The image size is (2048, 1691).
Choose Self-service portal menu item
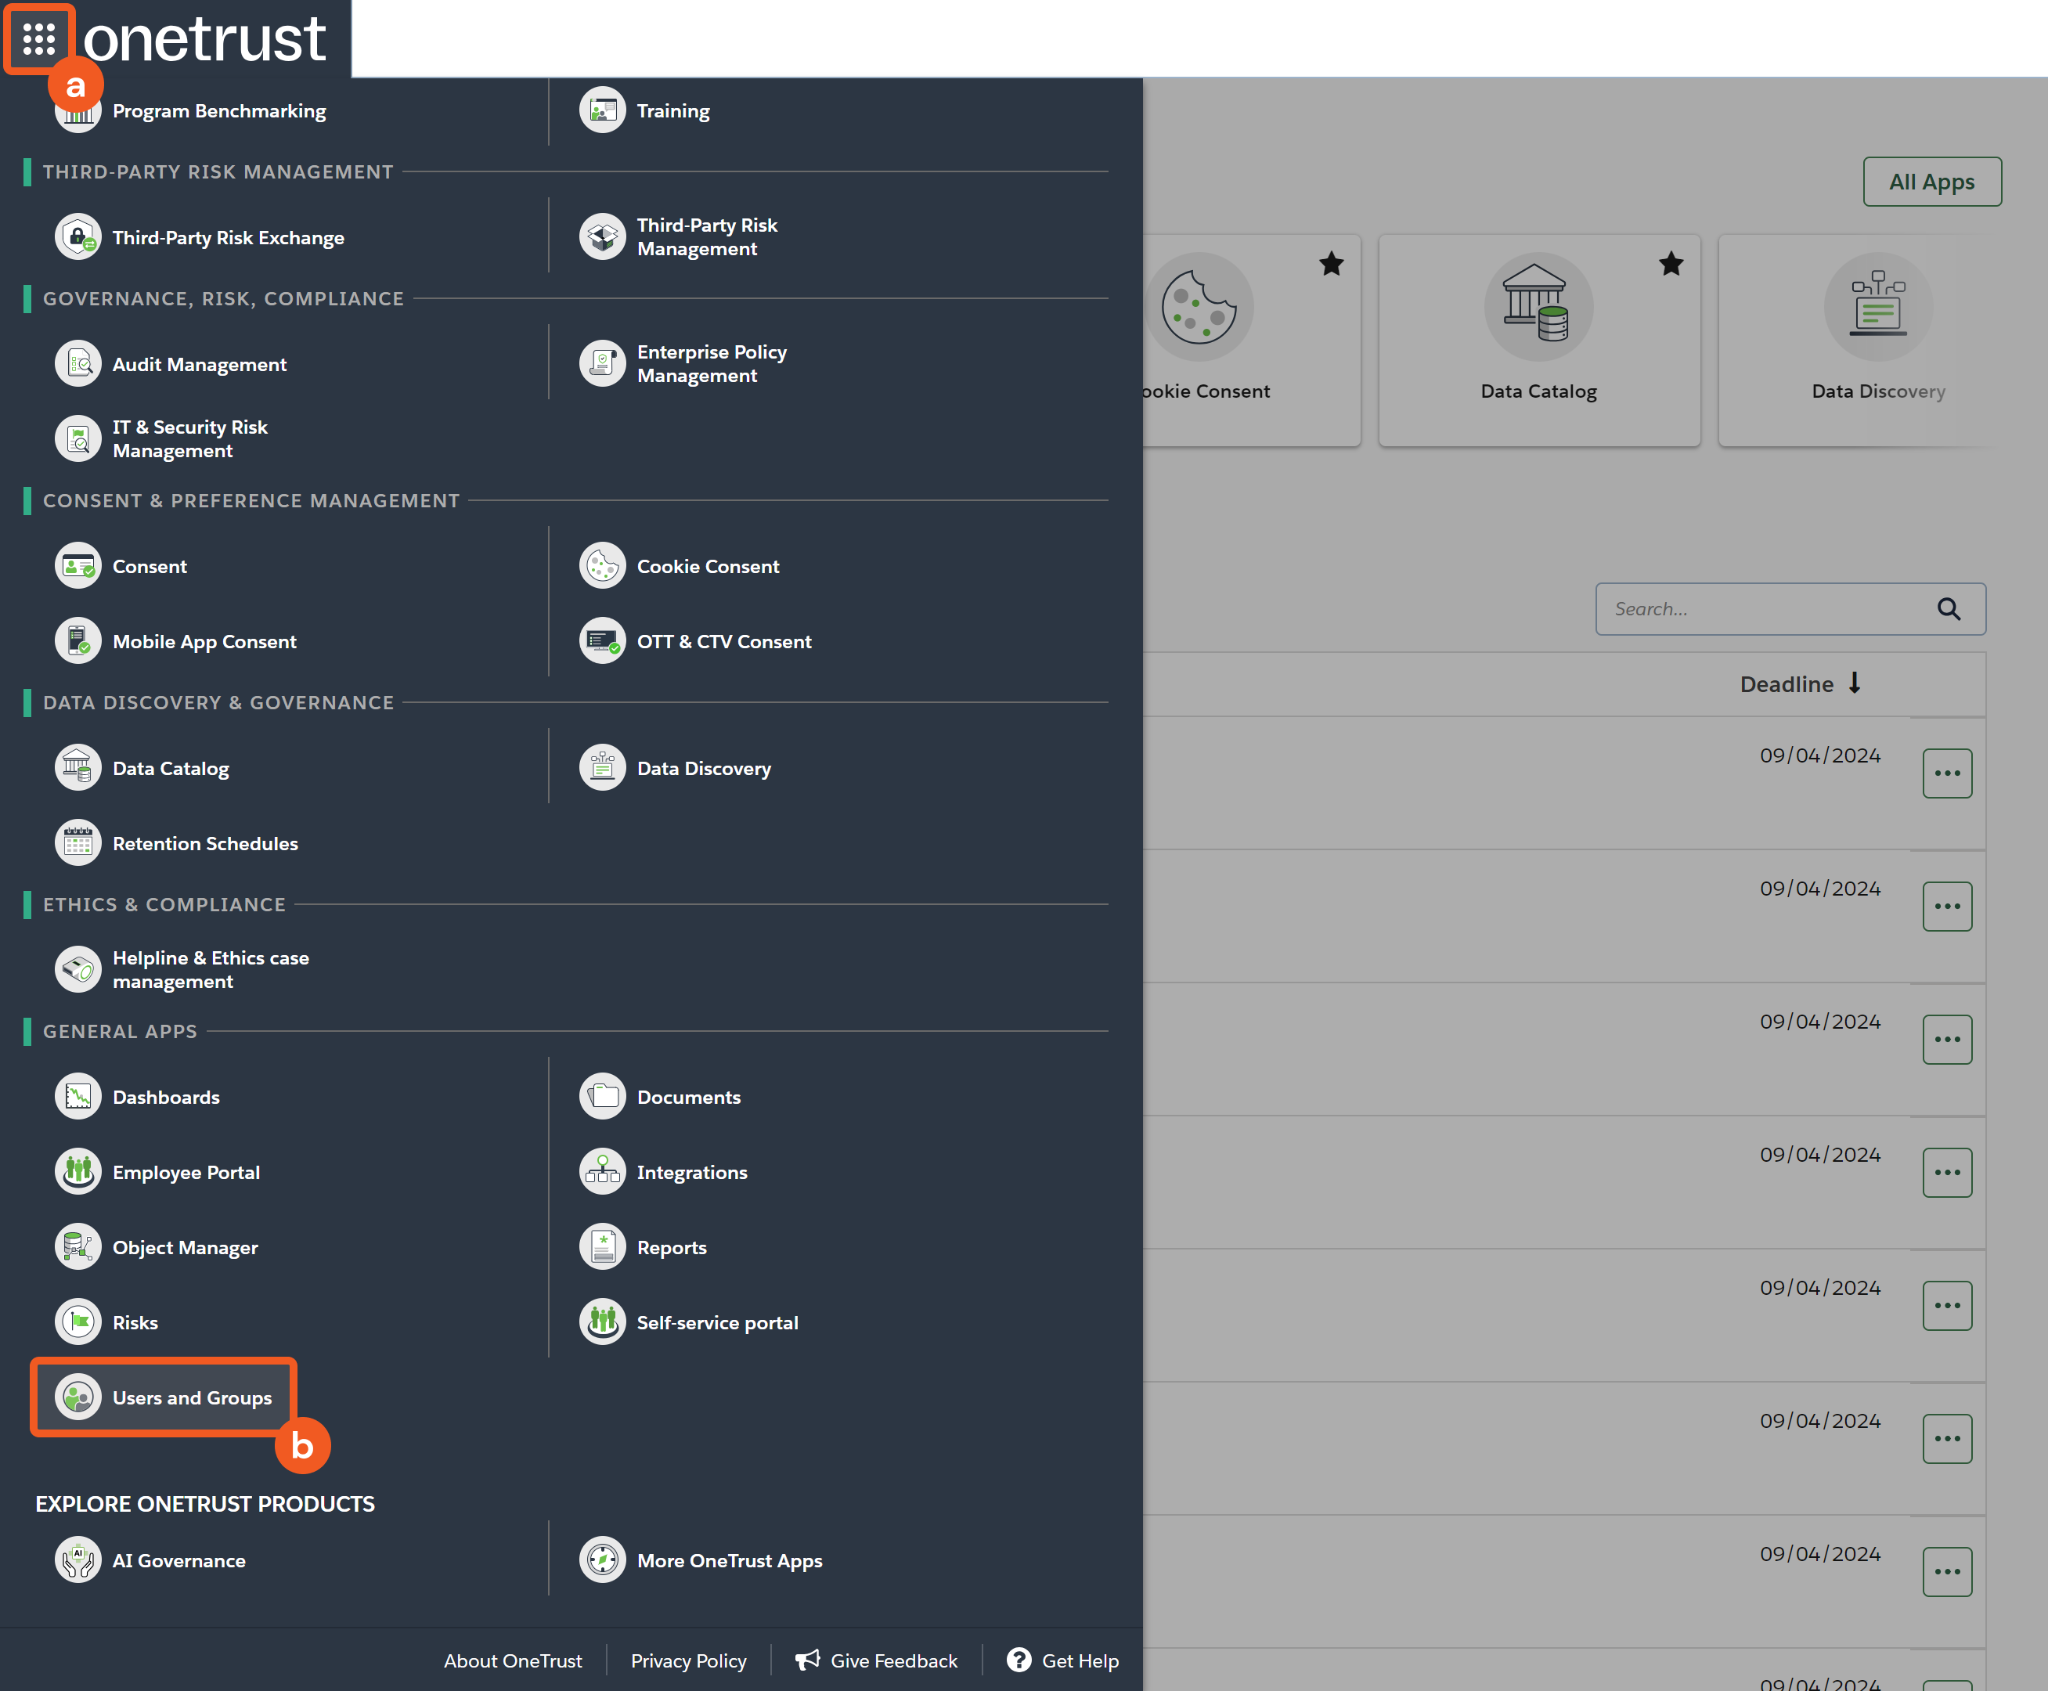pos(717,1322)
